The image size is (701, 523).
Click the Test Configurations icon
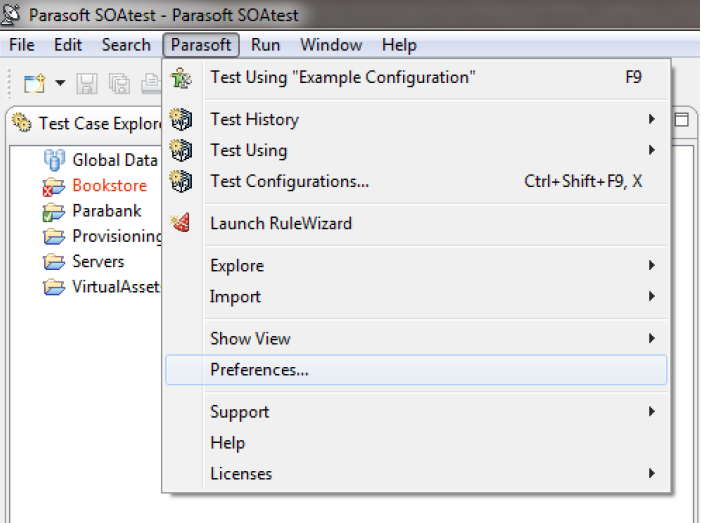click(181, 181)
